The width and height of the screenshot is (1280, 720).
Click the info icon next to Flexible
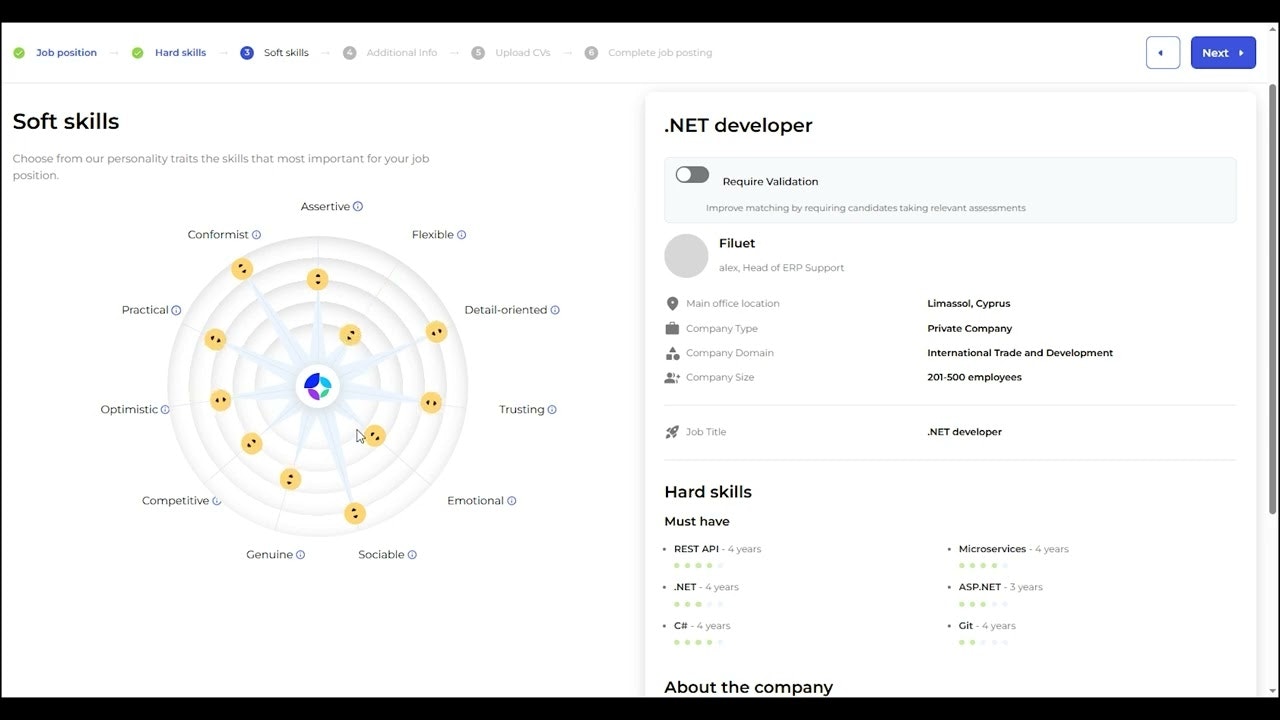463,234
